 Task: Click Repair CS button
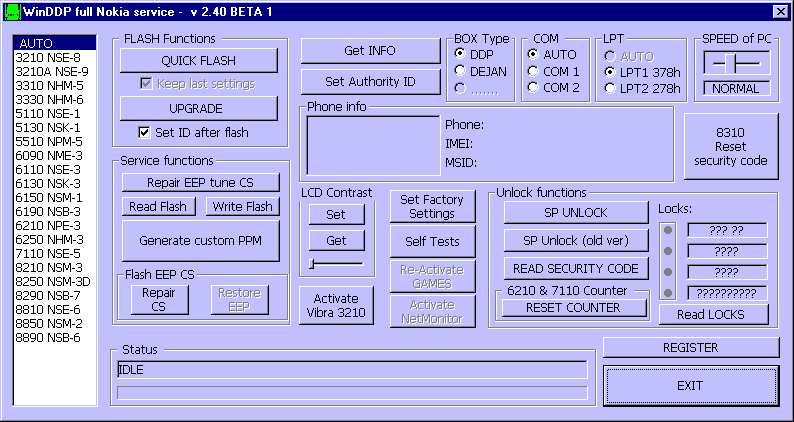(160, 299)
